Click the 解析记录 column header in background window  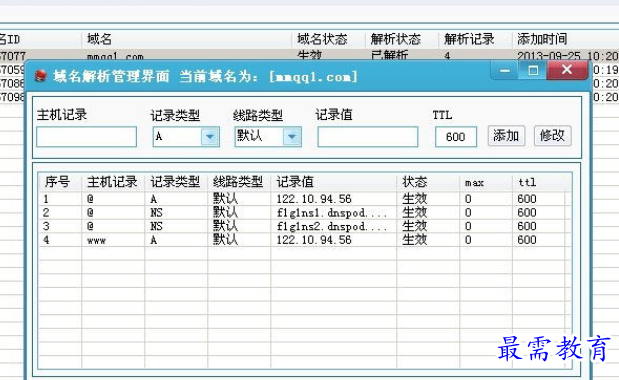[x=475, y=39]
